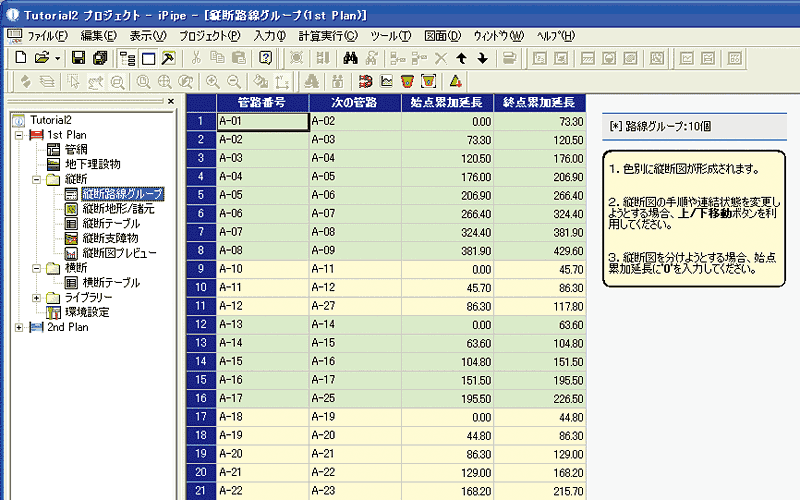Open the 編集(E) menu
This screenshot has height=500, width=800.
[x=98, y=36]
